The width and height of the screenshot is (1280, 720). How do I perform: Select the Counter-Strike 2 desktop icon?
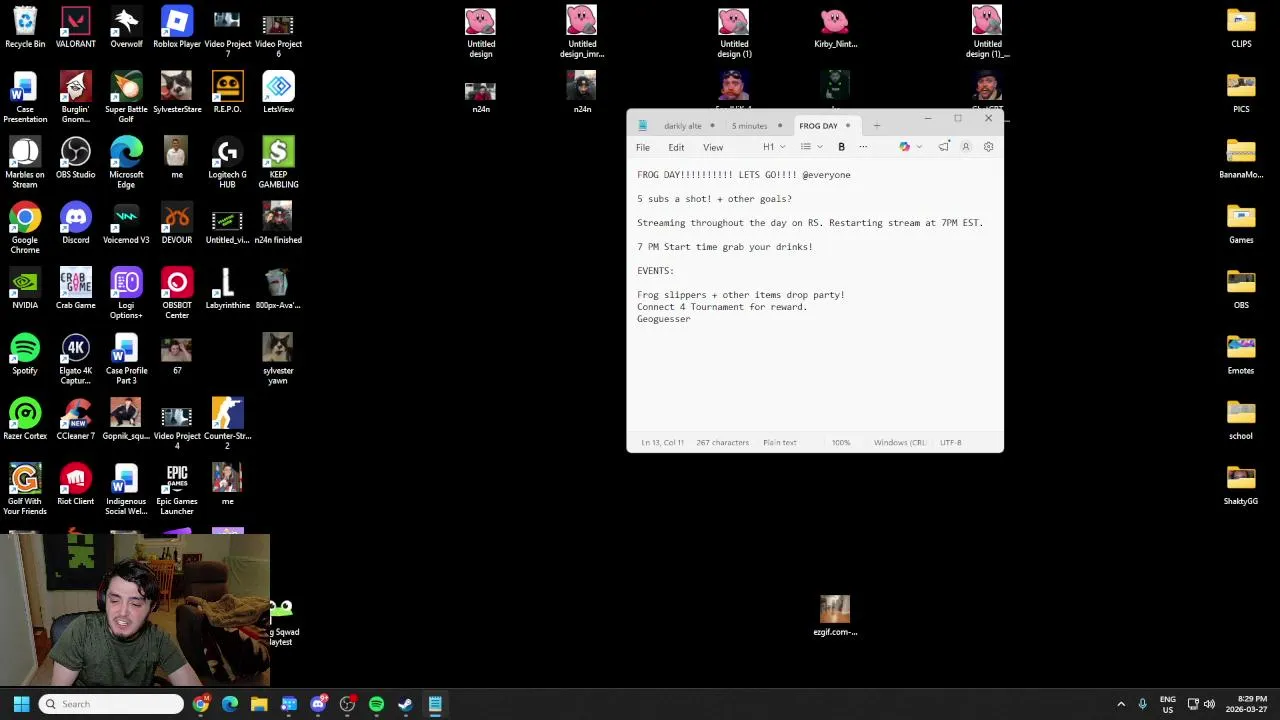click(x=227, y=425)
